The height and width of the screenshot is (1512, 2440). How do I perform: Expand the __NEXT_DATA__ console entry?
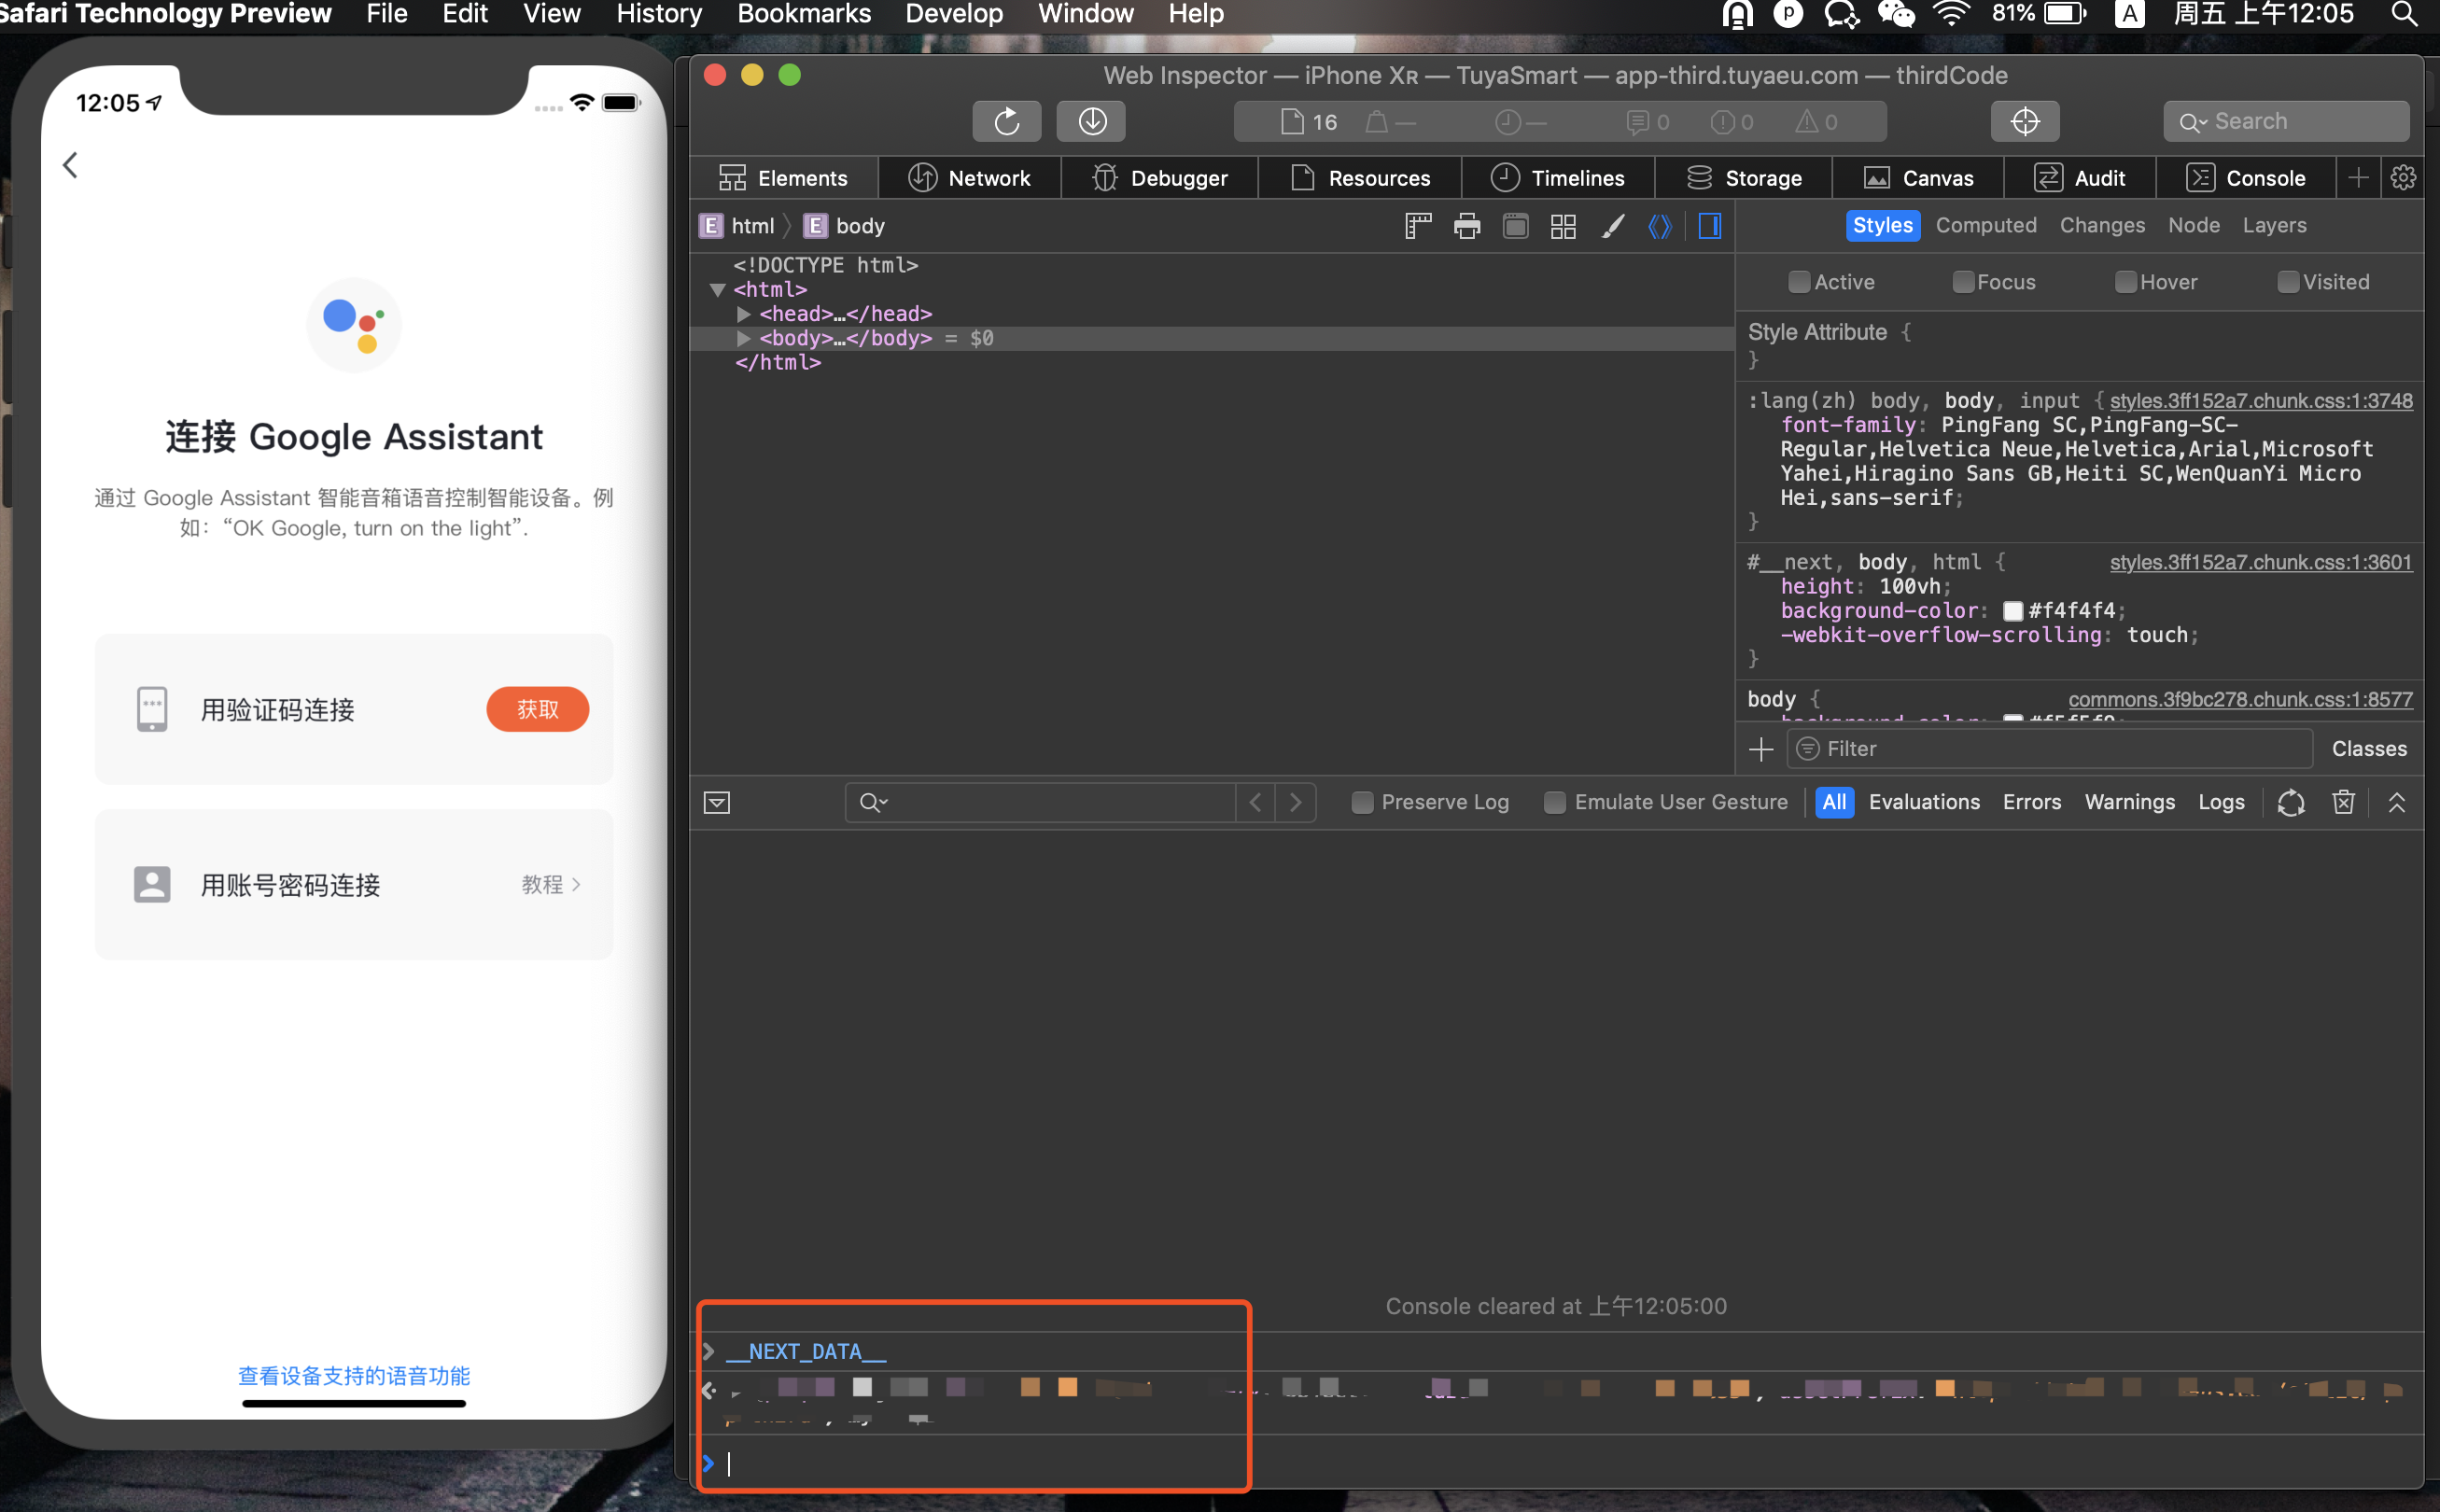(x=709, y=1352)
